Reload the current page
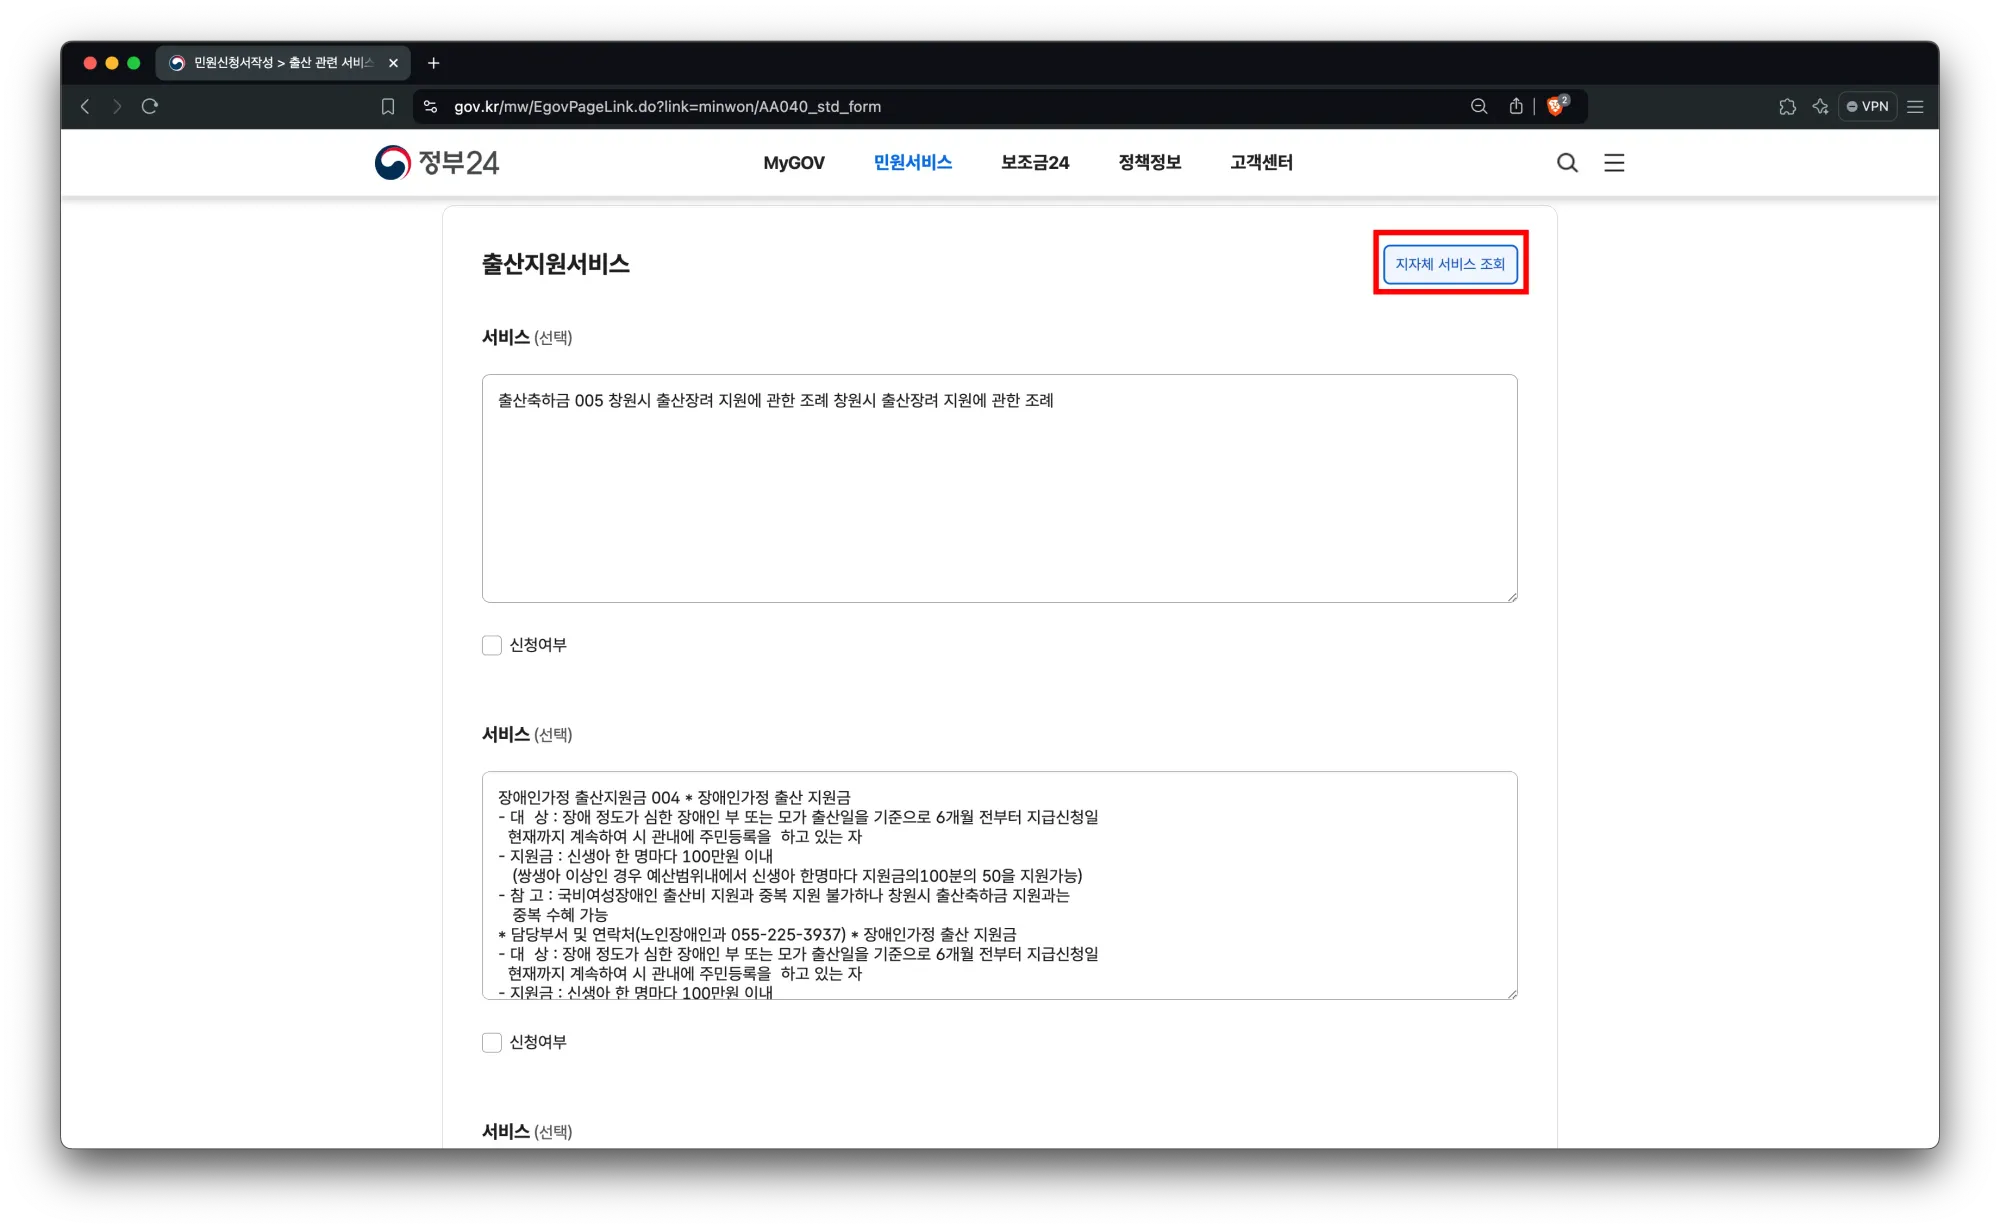 (150, 106)
